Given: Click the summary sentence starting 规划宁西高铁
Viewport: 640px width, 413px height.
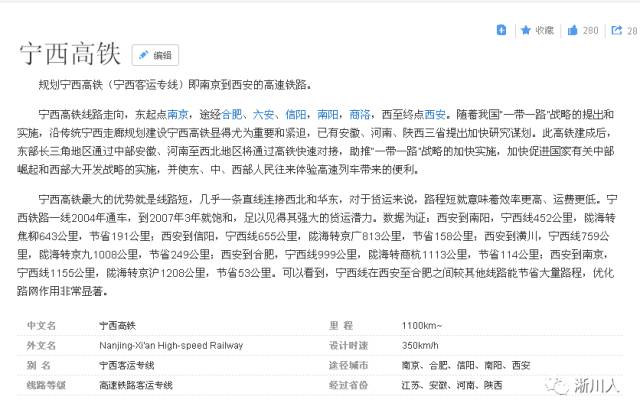Looking at the screenshot, I should (x=176, y=85).
